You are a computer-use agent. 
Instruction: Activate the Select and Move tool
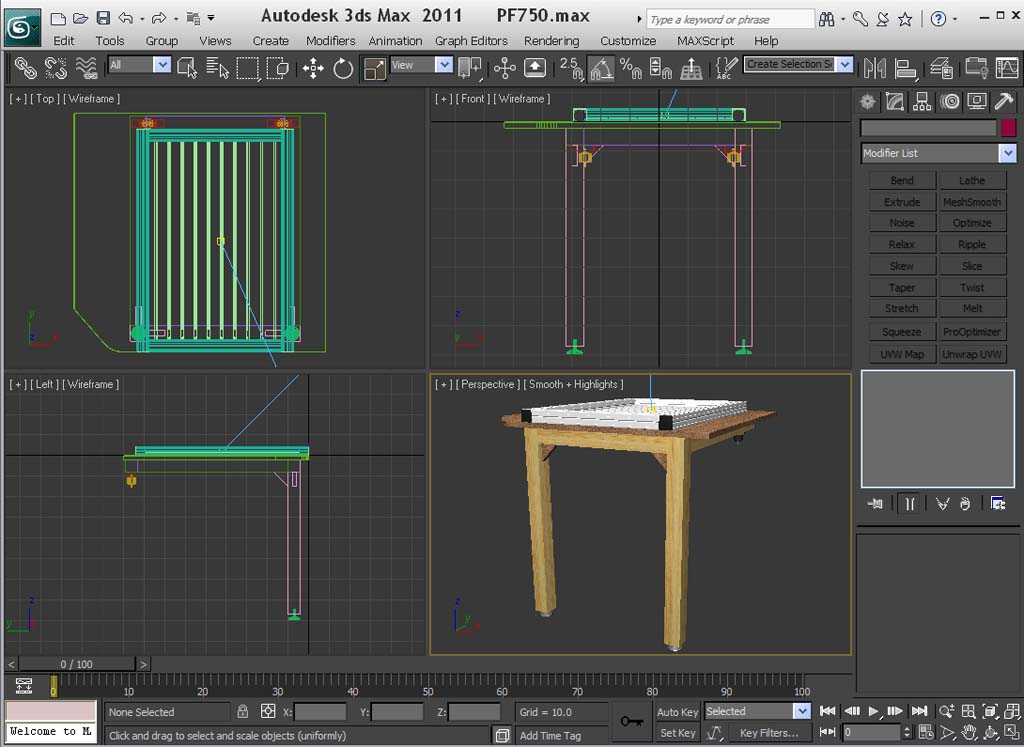coord(313,67)
